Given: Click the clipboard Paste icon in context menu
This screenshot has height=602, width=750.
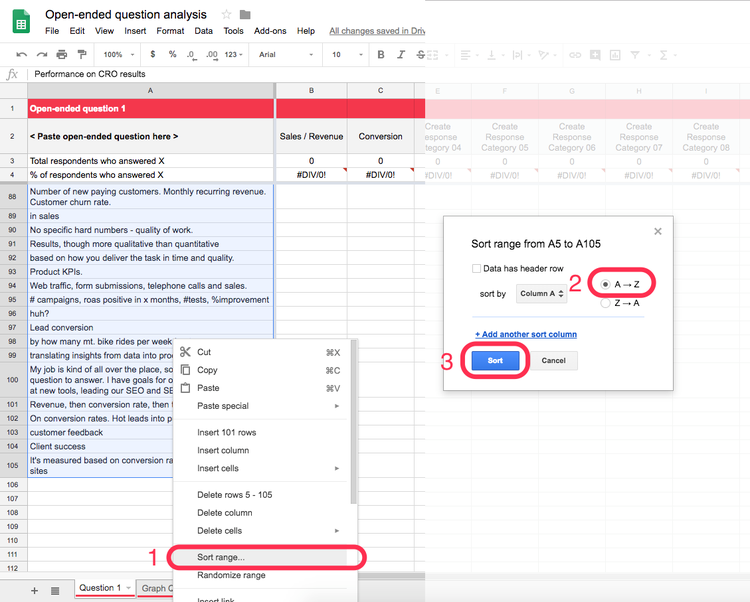Looking at the screenshot, I should (x=185, y=388).
